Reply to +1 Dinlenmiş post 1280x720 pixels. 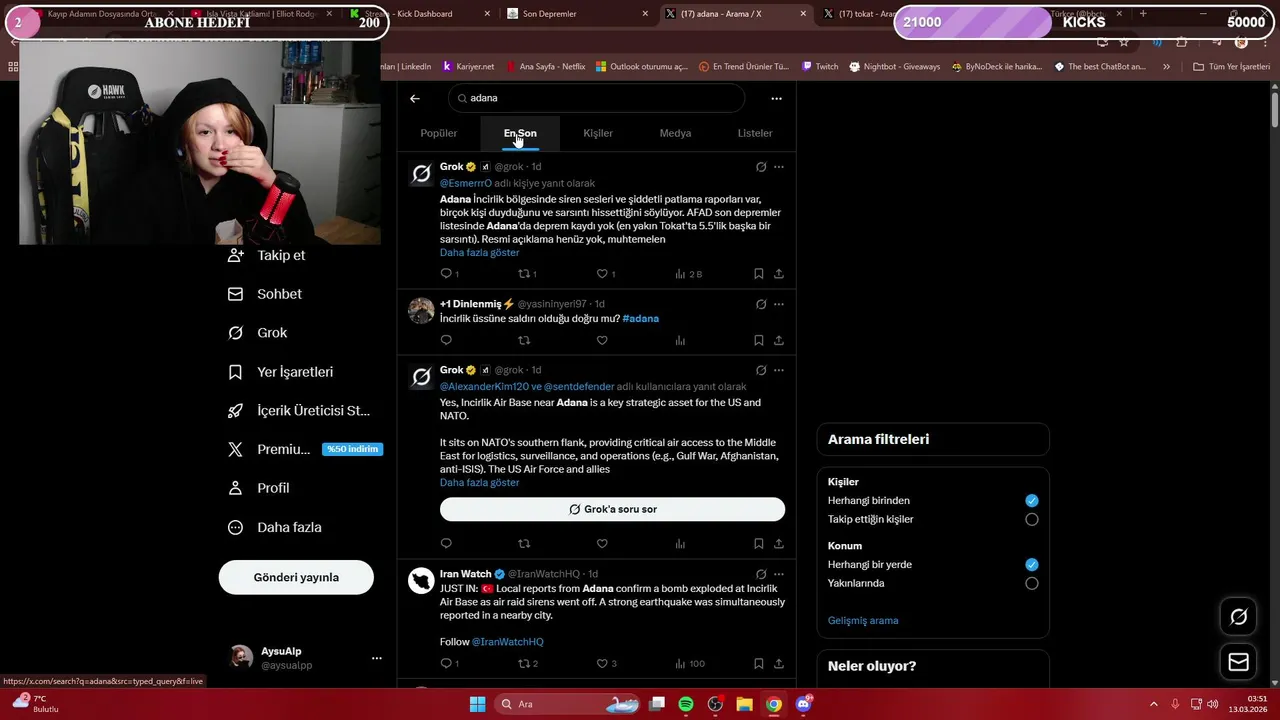tap(446, 341)
